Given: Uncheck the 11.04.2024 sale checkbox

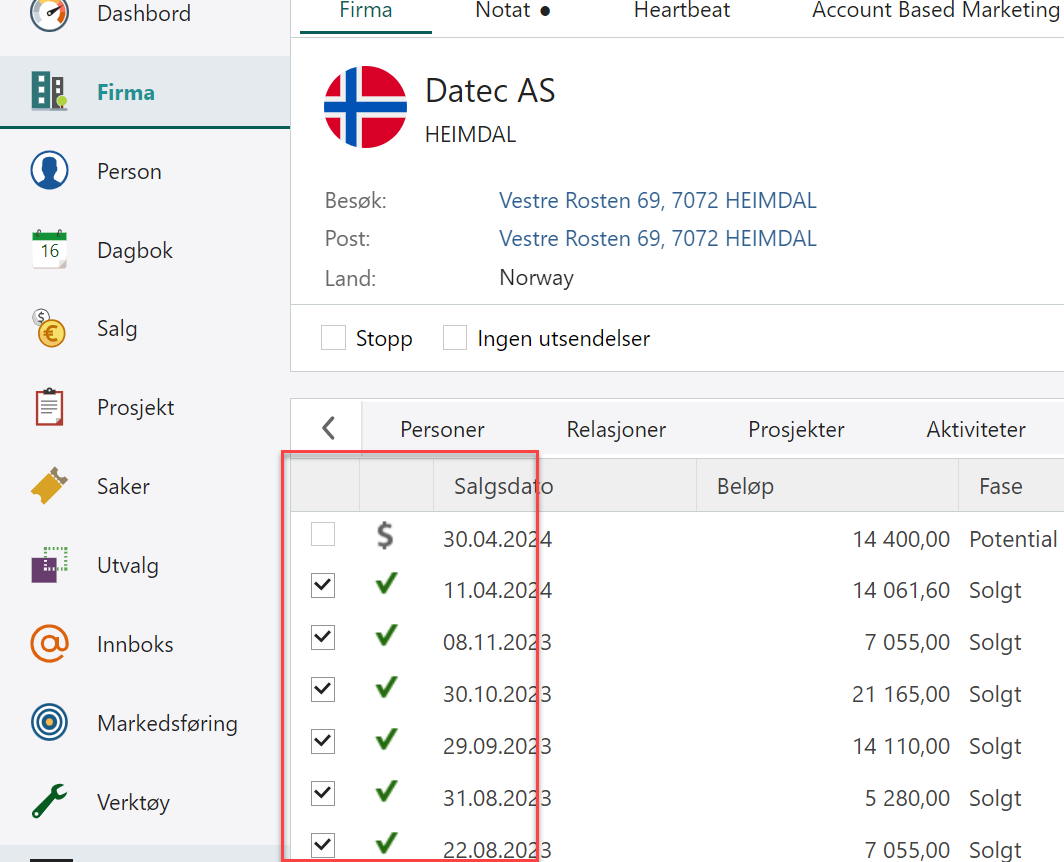Looking at the screenshot, I should tap(323, 586).
